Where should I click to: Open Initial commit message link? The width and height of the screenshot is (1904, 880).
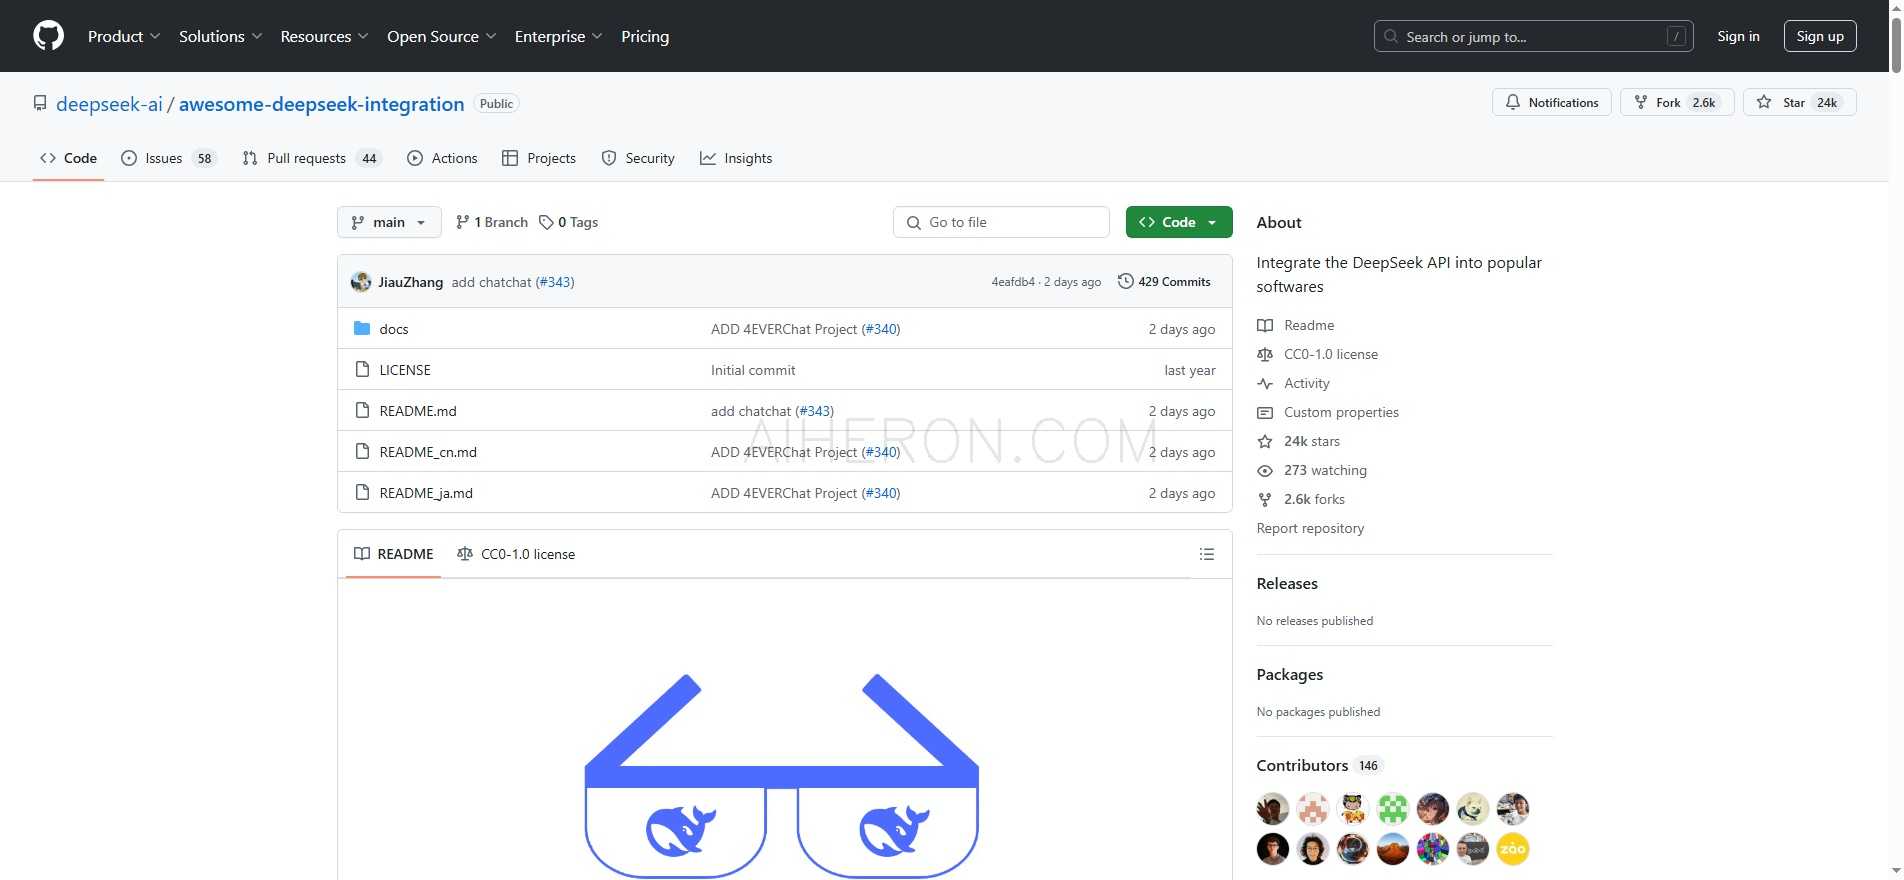pyautogui.click(x=753, y=370)
